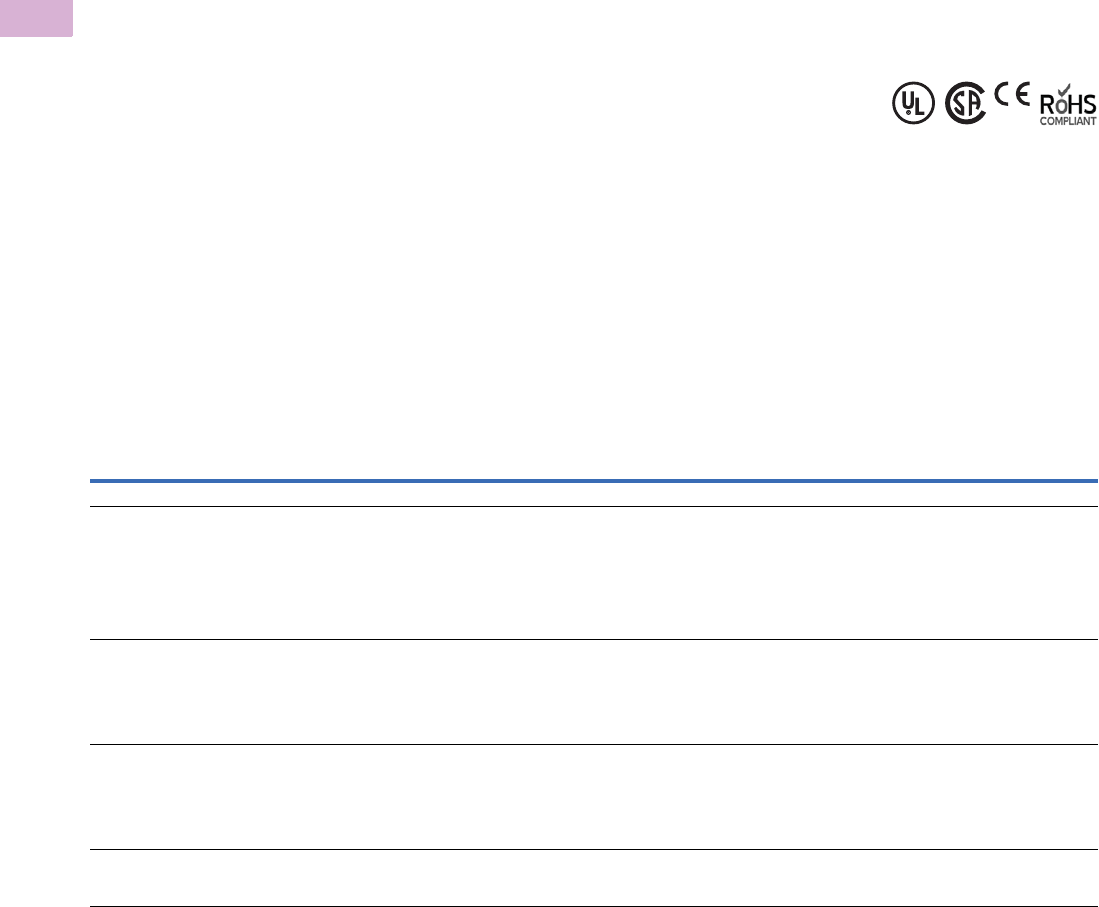Viewport: 1099px width, 907px height.
Task: Click the letters UL inside the circular logo
Action: (x=913, y=103)
